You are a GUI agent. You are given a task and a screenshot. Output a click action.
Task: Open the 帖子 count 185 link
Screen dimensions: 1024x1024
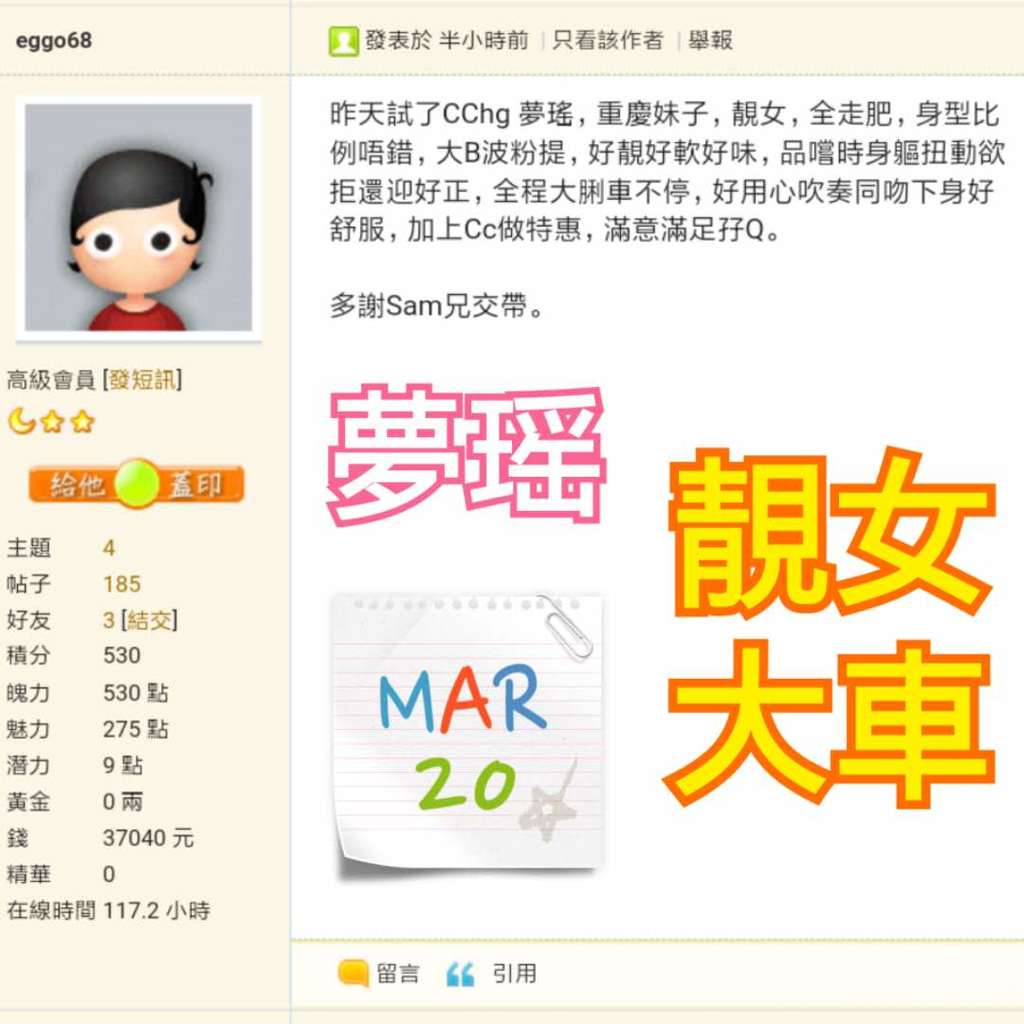pos(122,583)
